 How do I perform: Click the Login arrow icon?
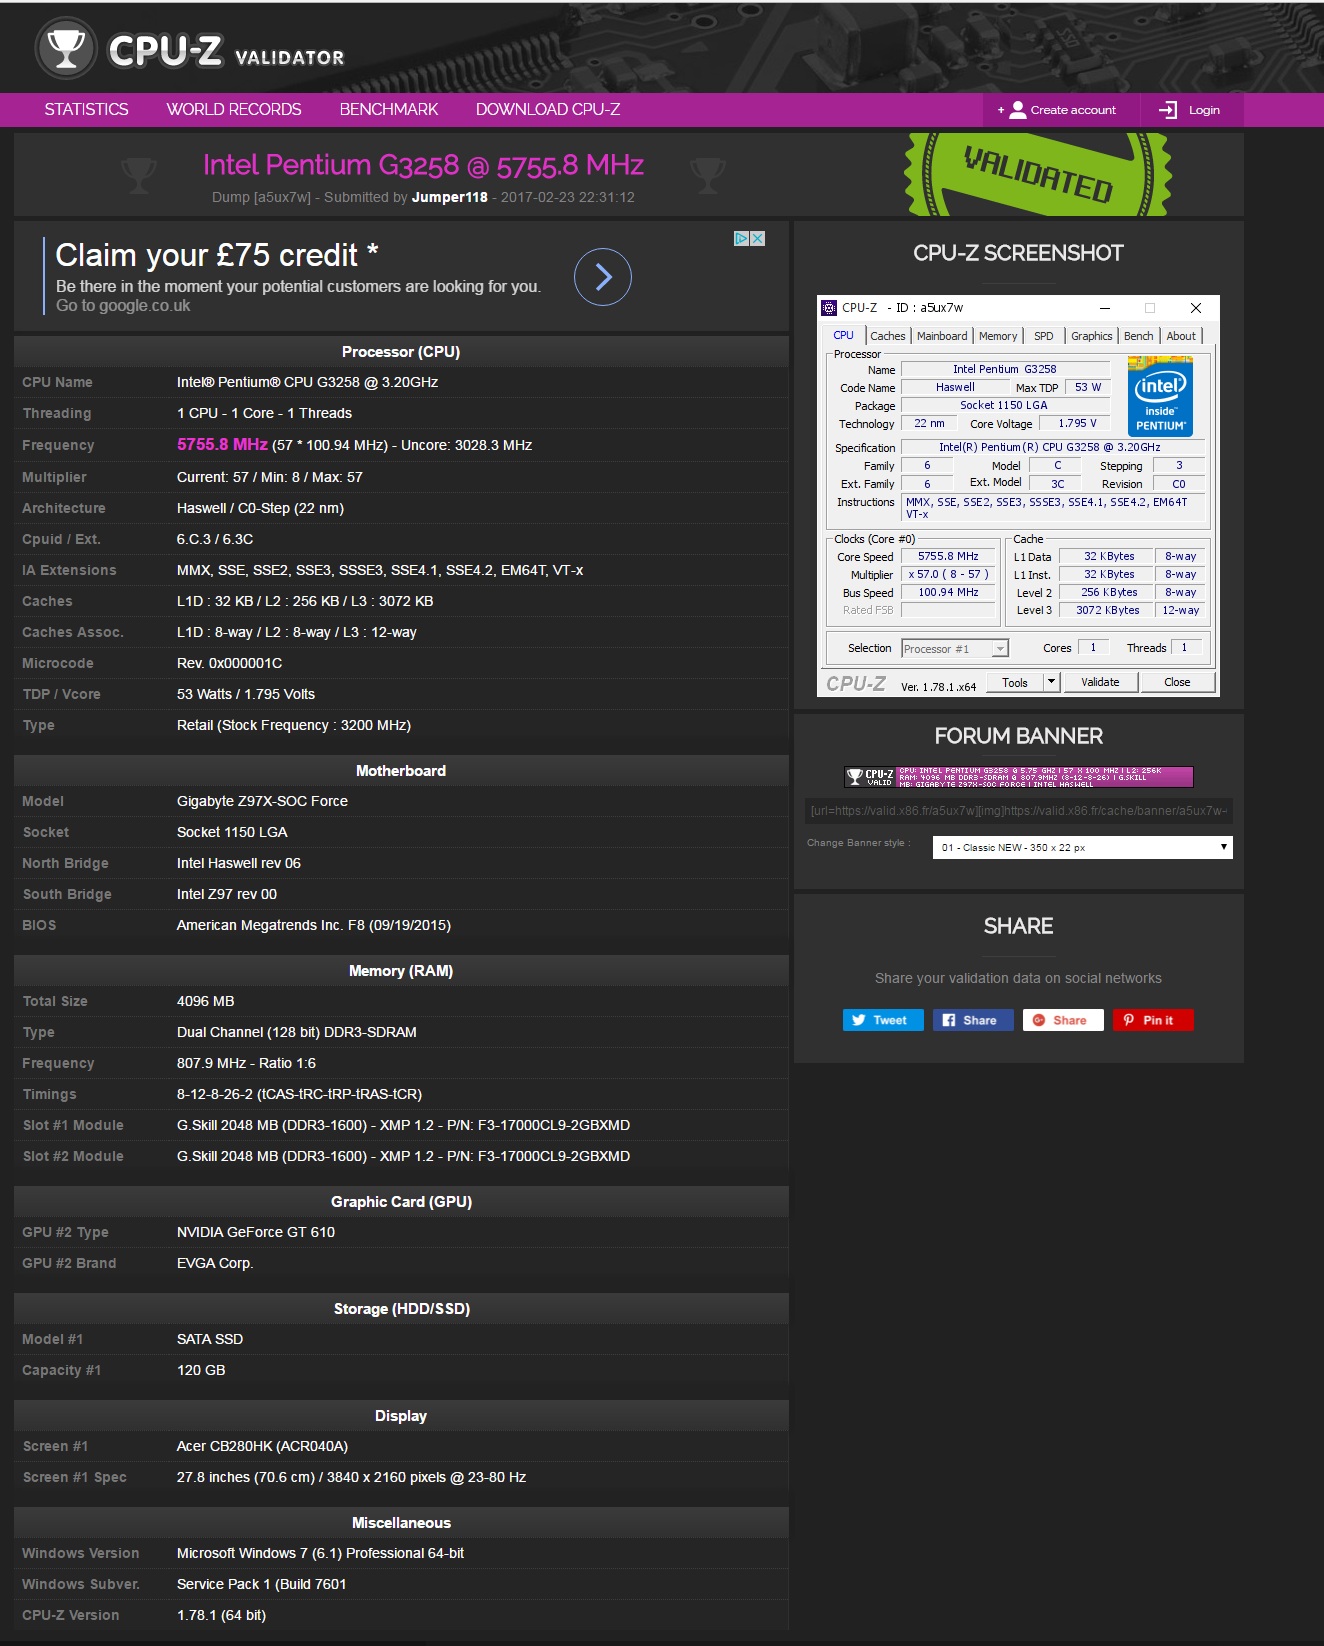coord(1167,110)
